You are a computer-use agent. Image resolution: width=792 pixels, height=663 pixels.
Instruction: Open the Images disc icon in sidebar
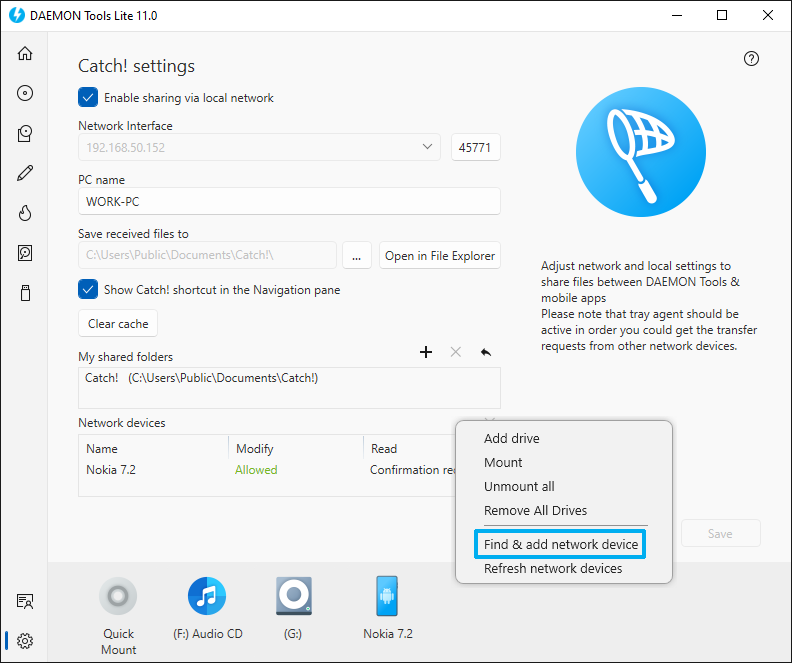pyautogui.click(x=25, y=93)
